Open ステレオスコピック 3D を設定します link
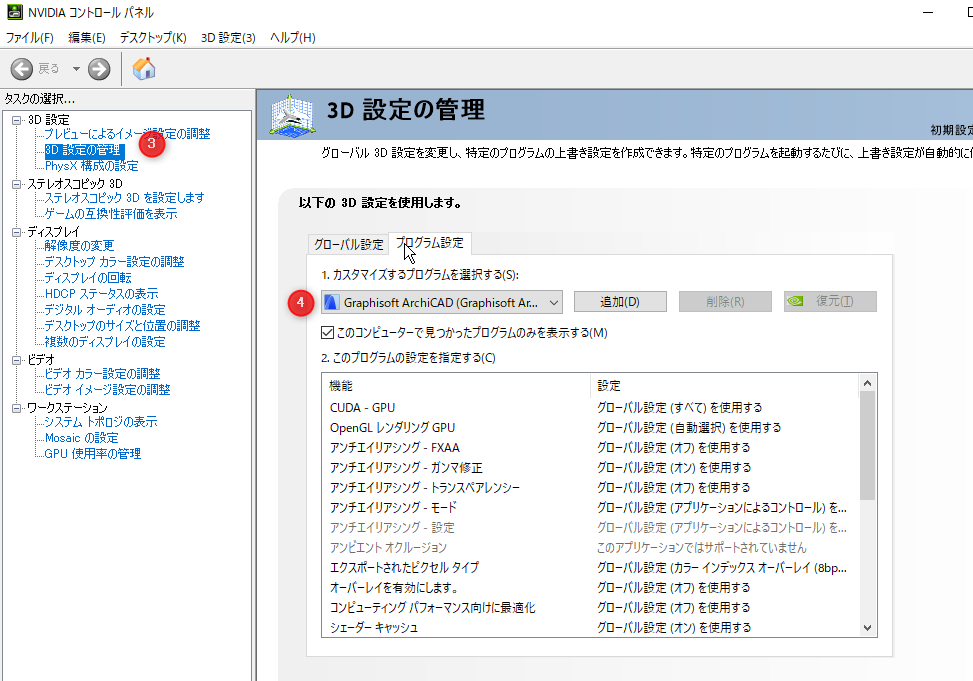This screenshot has height=681, width=973. pyautogui.click(x=124, y=198)
